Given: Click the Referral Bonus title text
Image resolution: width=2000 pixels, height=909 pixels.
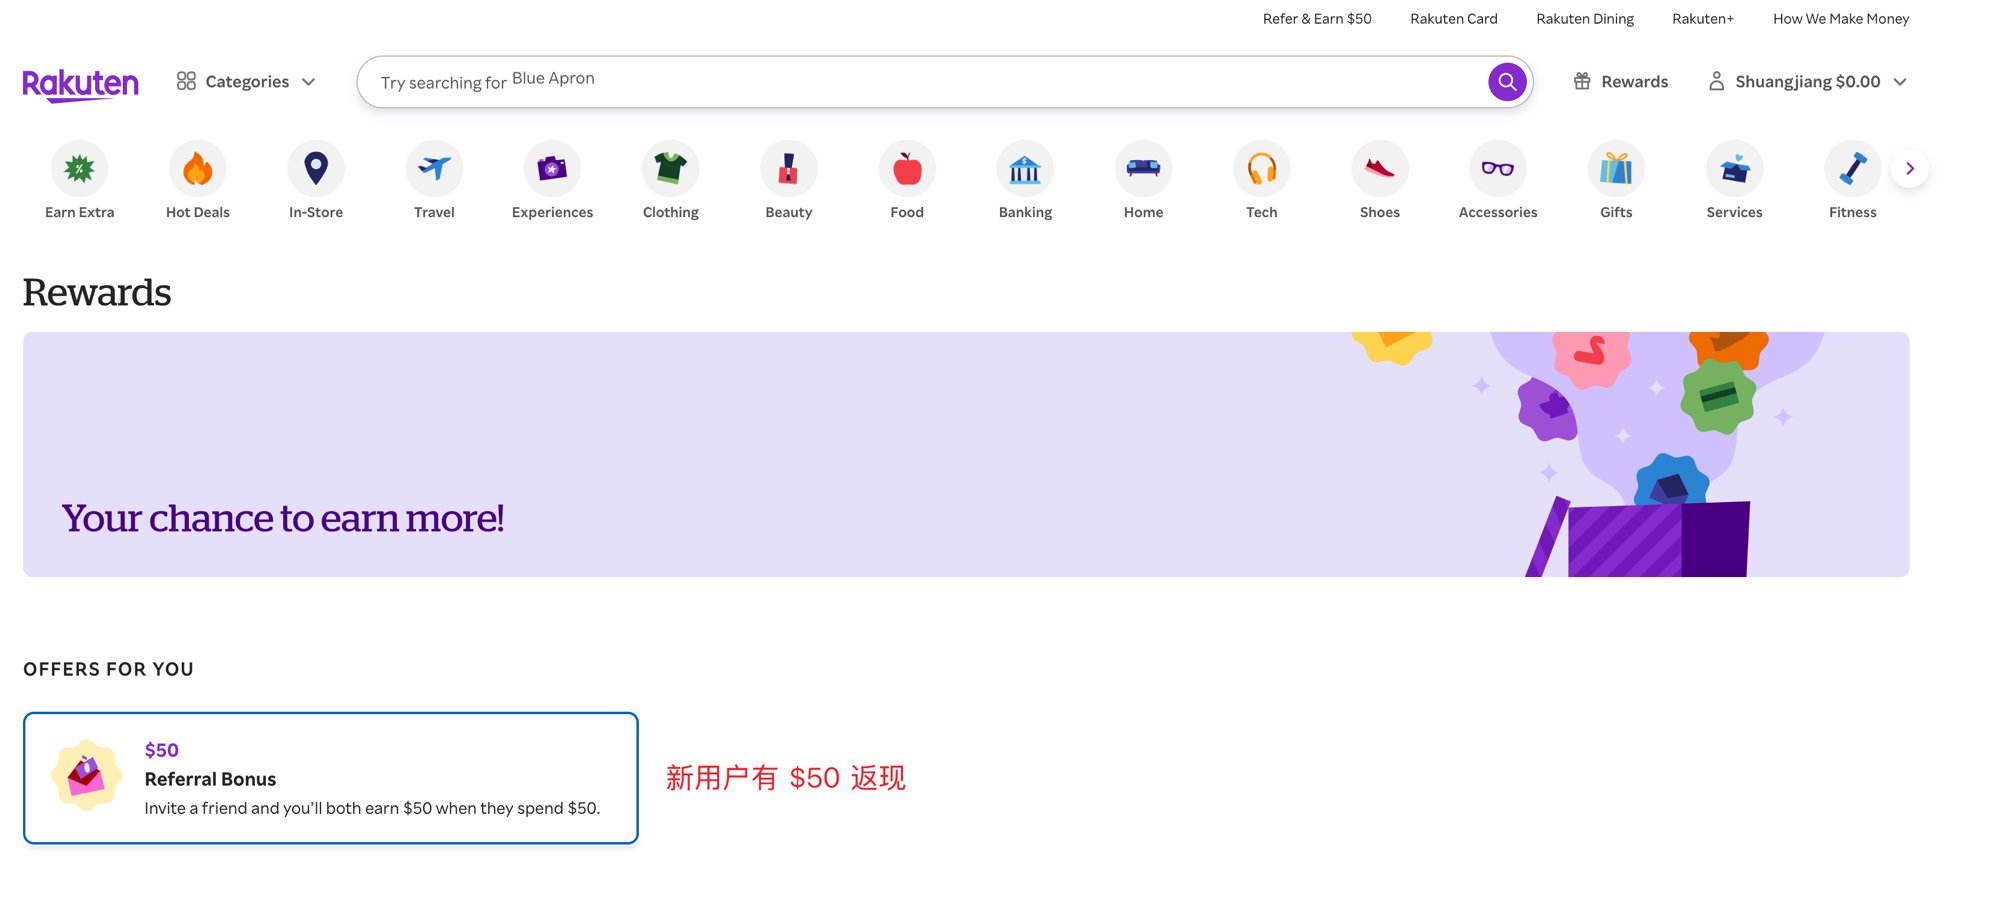Looking at the screenshot, I should click(210, 779).
